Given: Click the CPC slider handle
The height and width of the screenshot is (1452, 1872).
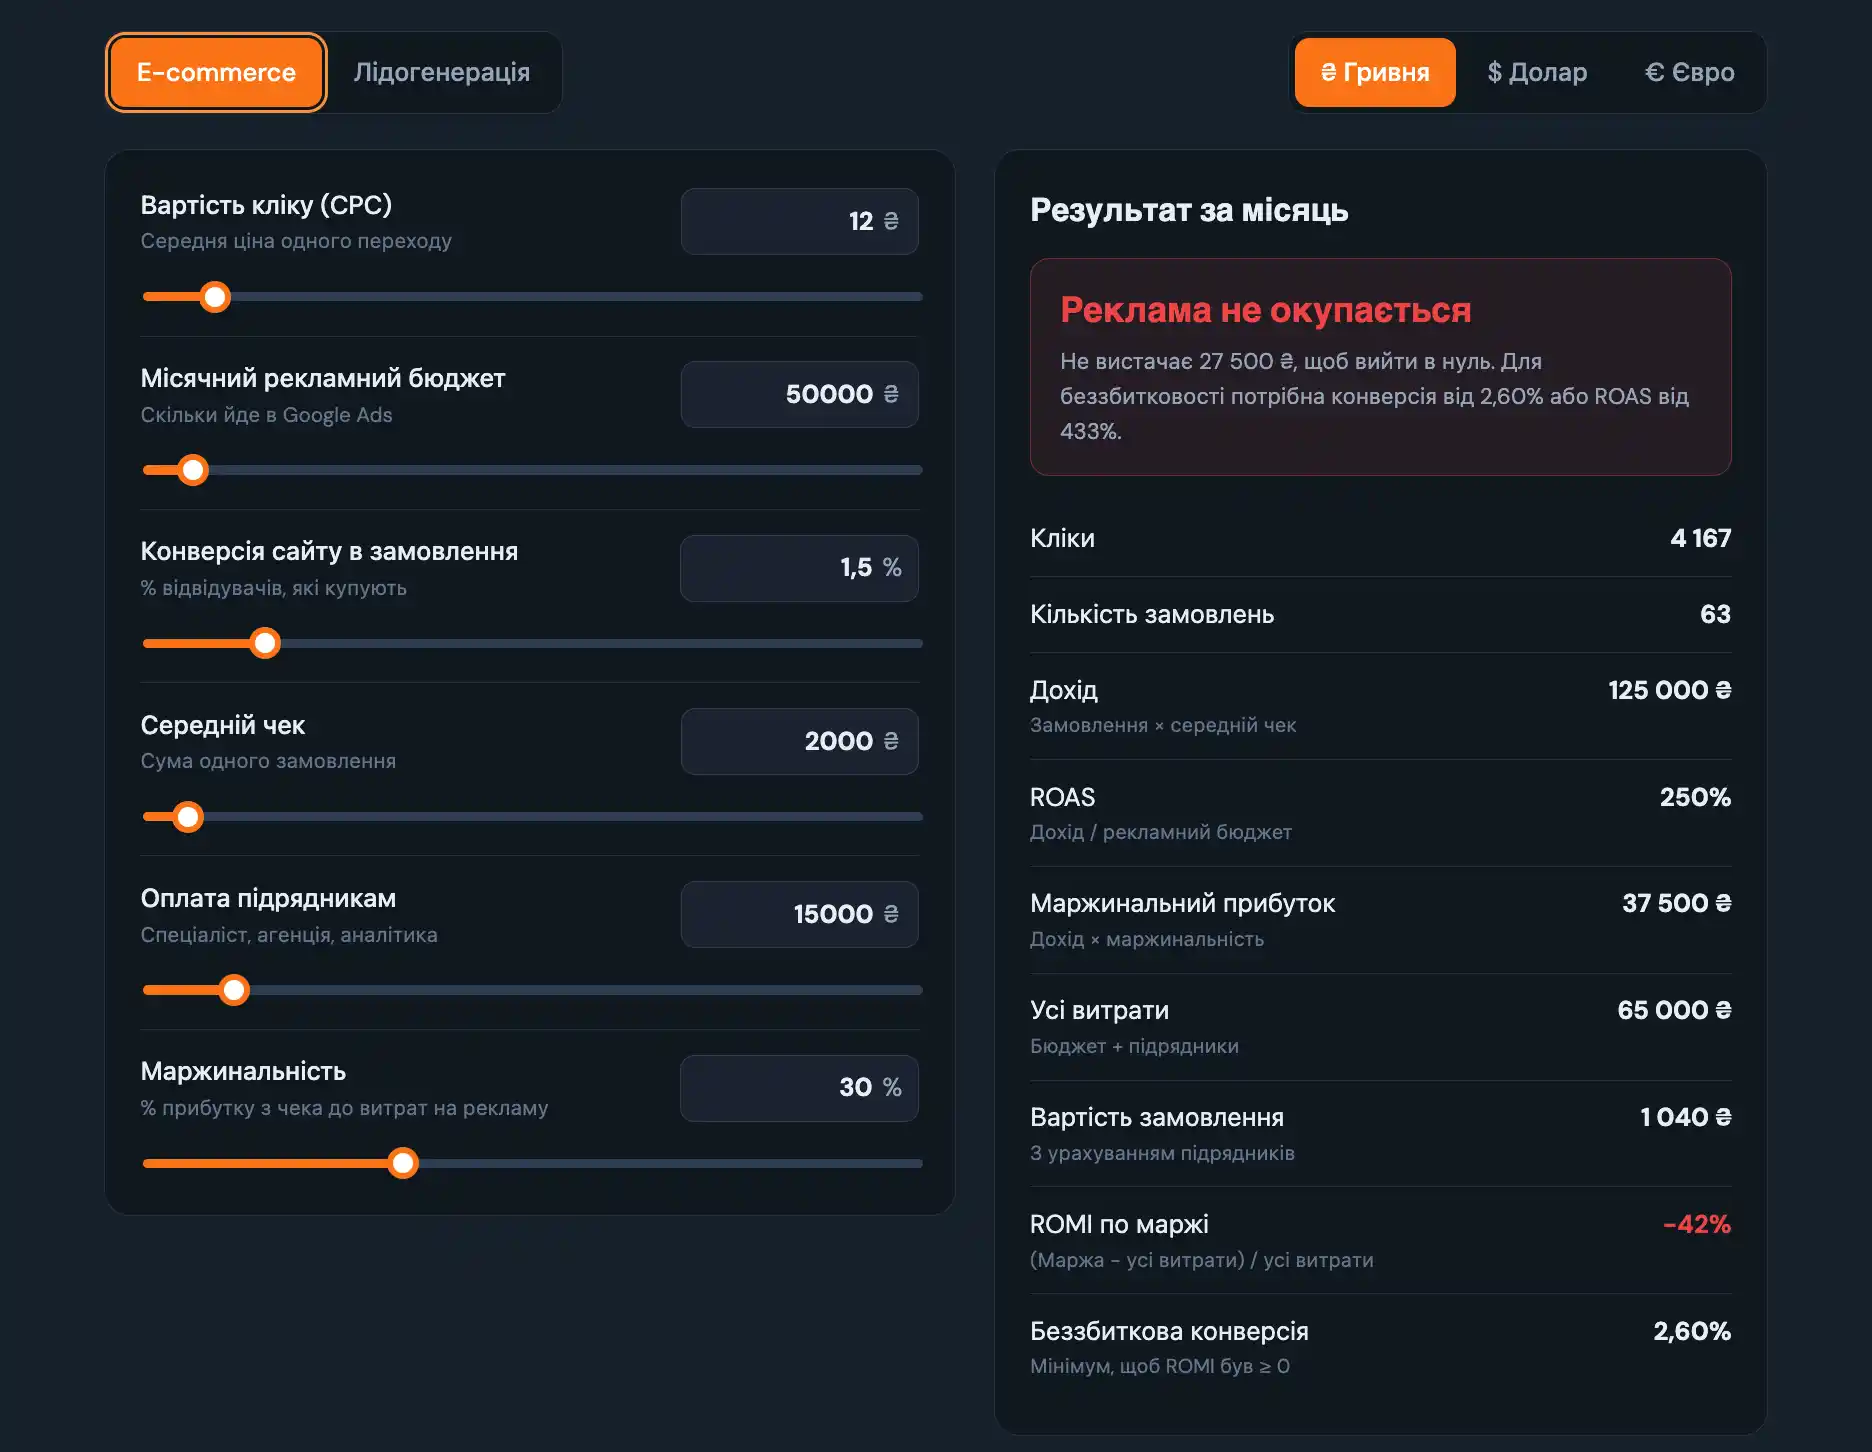Looking at the screenshot, I should (x=215, y=297).
